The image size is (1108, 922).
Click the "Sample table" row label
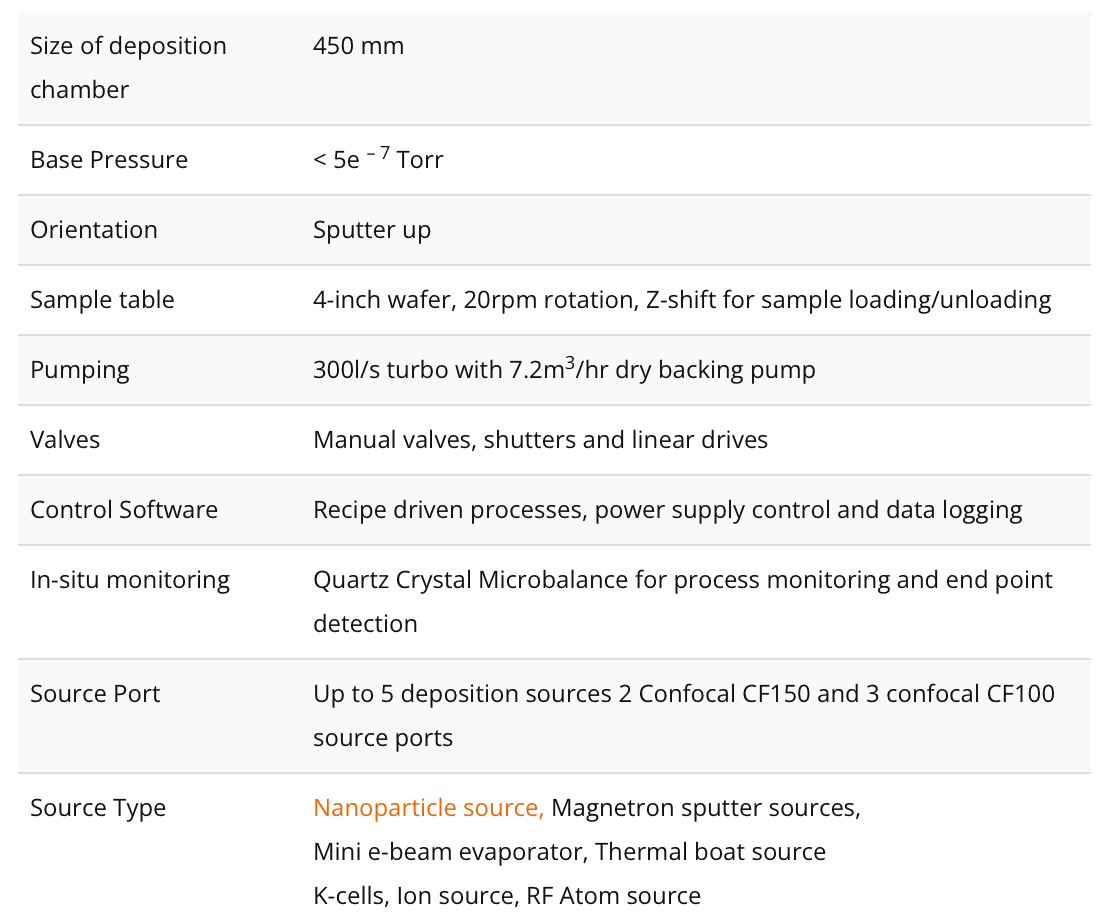(102, 300)
